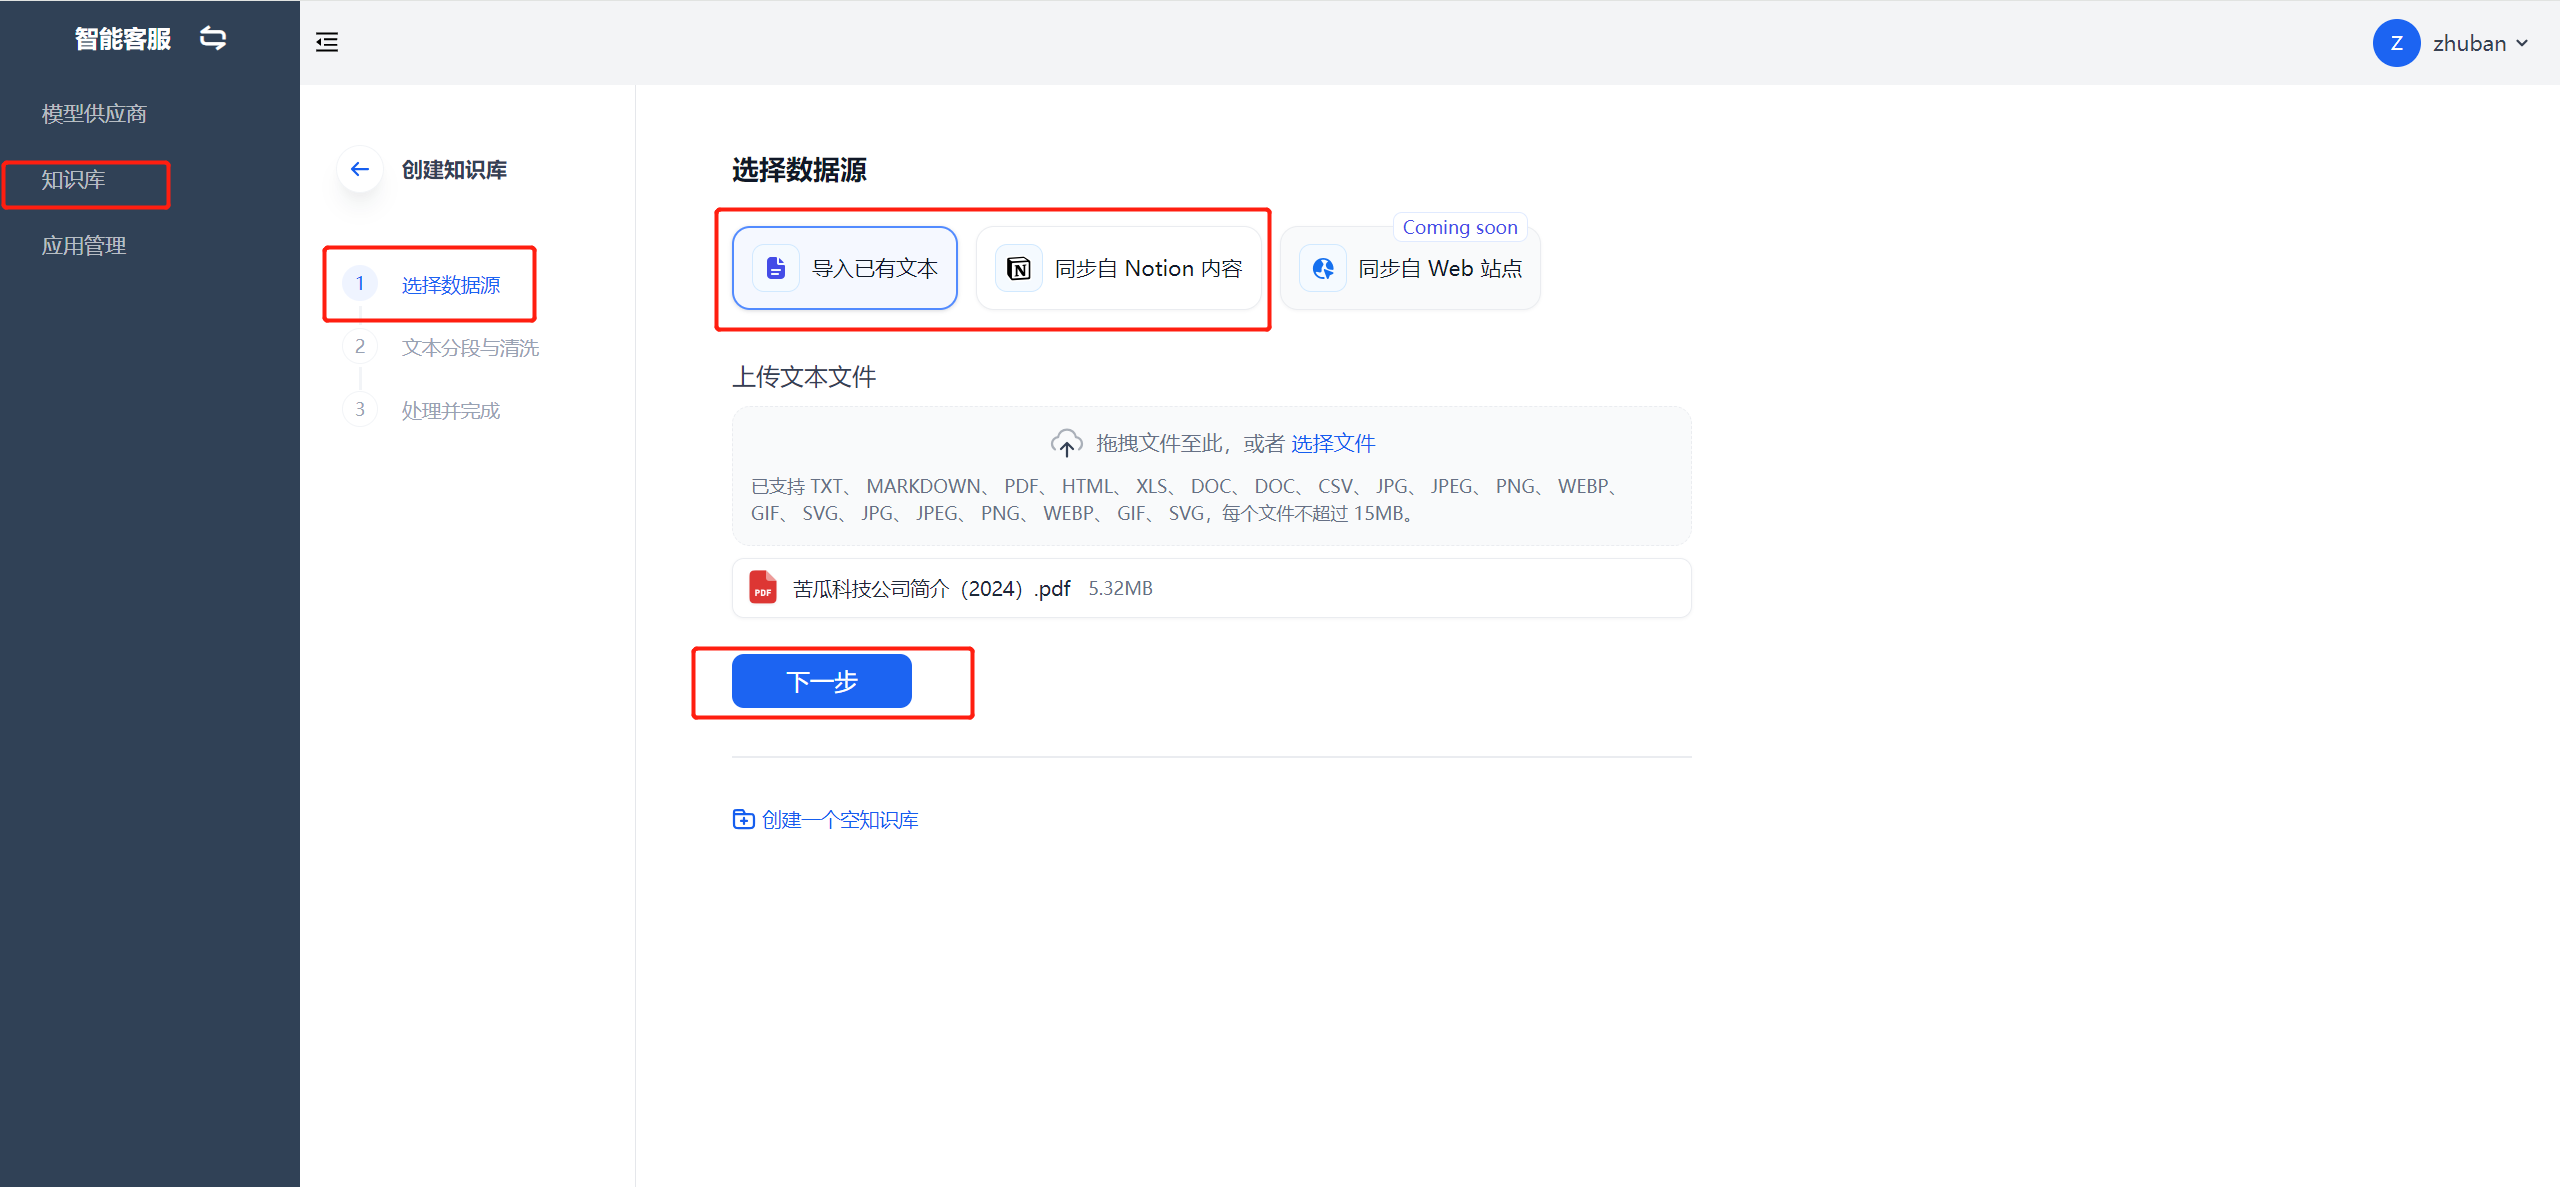The height and width of the screenshot is (1187, 2560).
Task: Click the back arrow beside 创建知识库
Action: pyautogui.click(x=360, y=169)
